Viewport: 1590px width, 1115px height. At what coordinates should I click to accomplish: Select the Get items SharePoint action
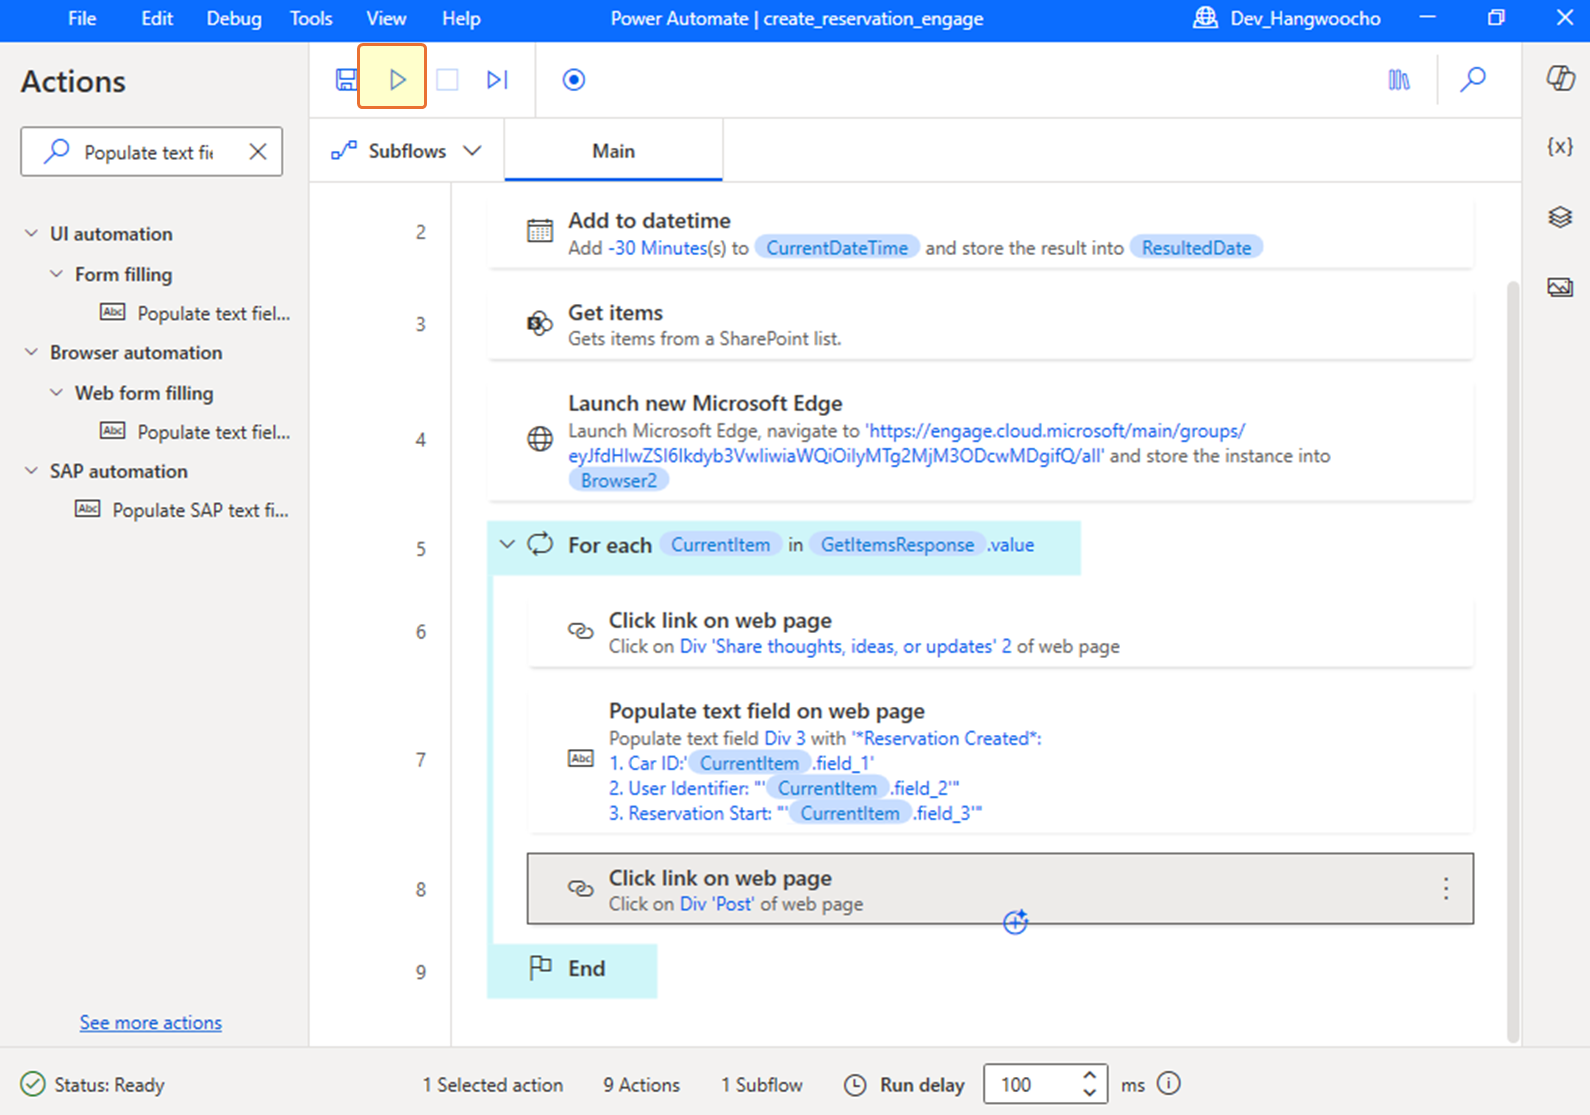981,325
